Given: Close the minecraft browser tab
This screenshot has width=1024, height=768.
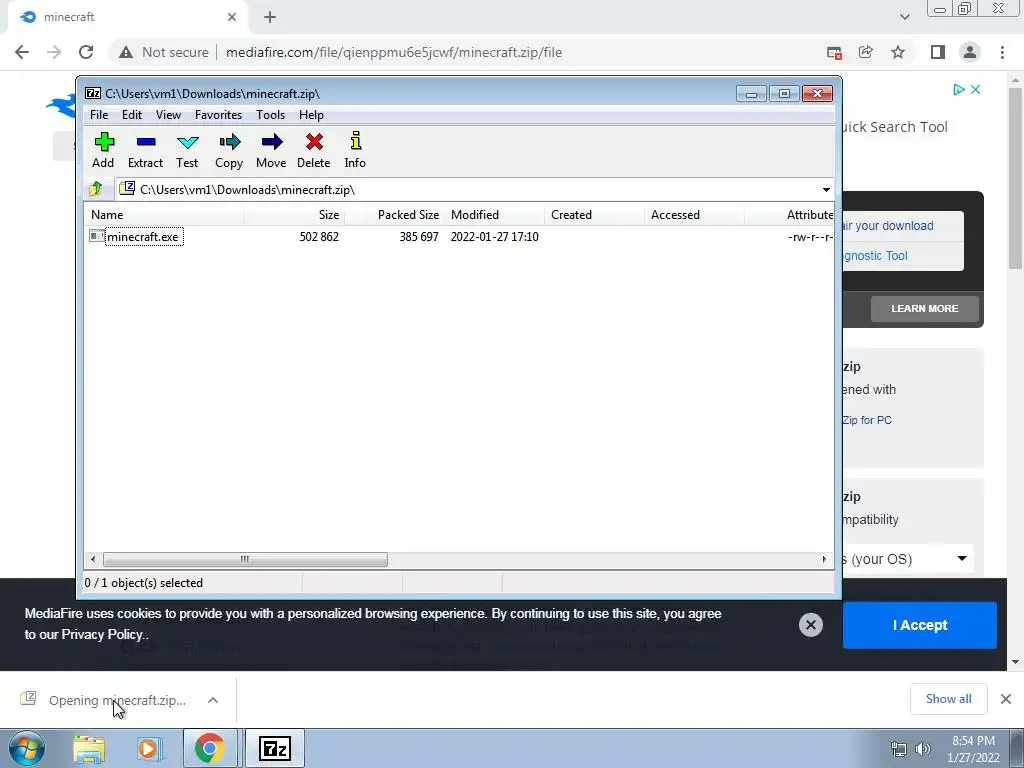Looking at the screenshot, I should 232,18.
